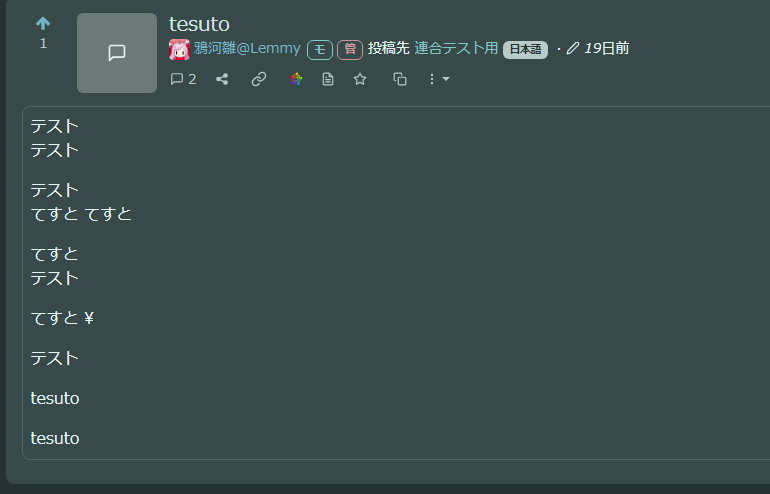
Task: Open author avatar of 鴉河雛@Lemmy
Action: pyautogui.click(x=179, y=49)
